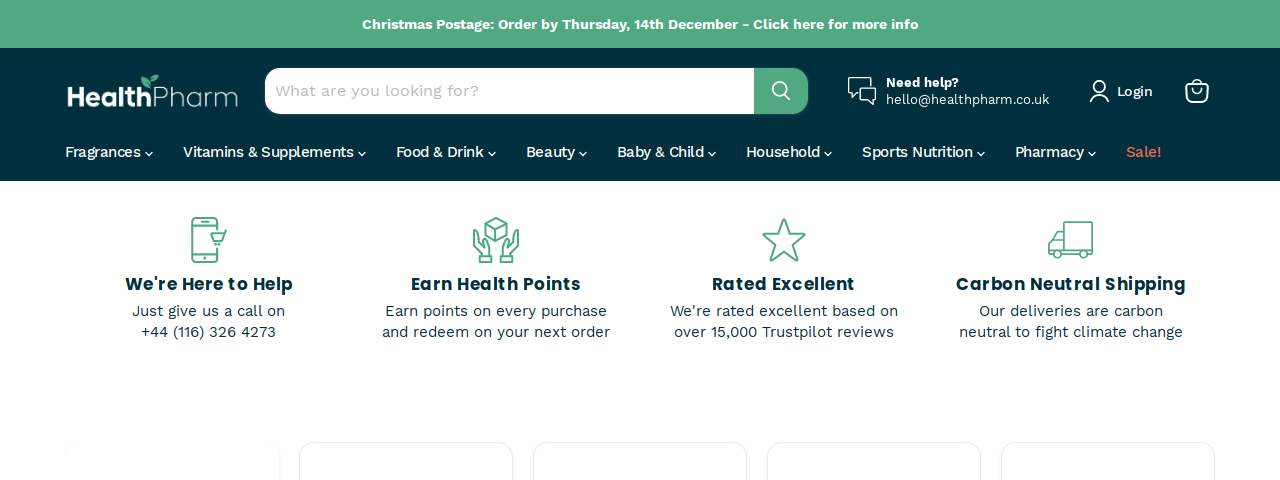Click the phone with cart icon

(x=208, y=240)
